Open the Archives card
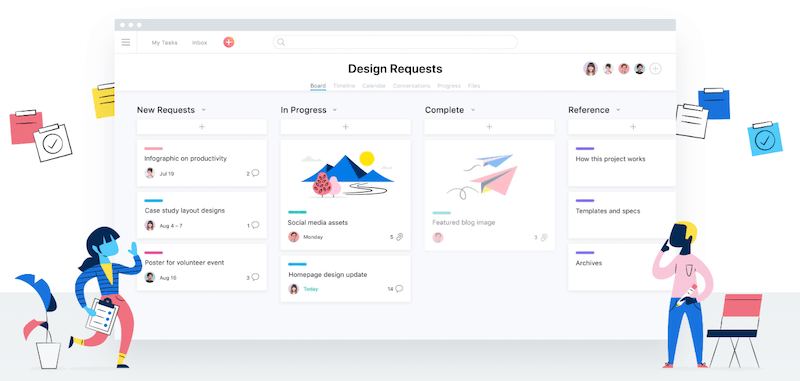 pyautogui.click(x=622, y=267)
